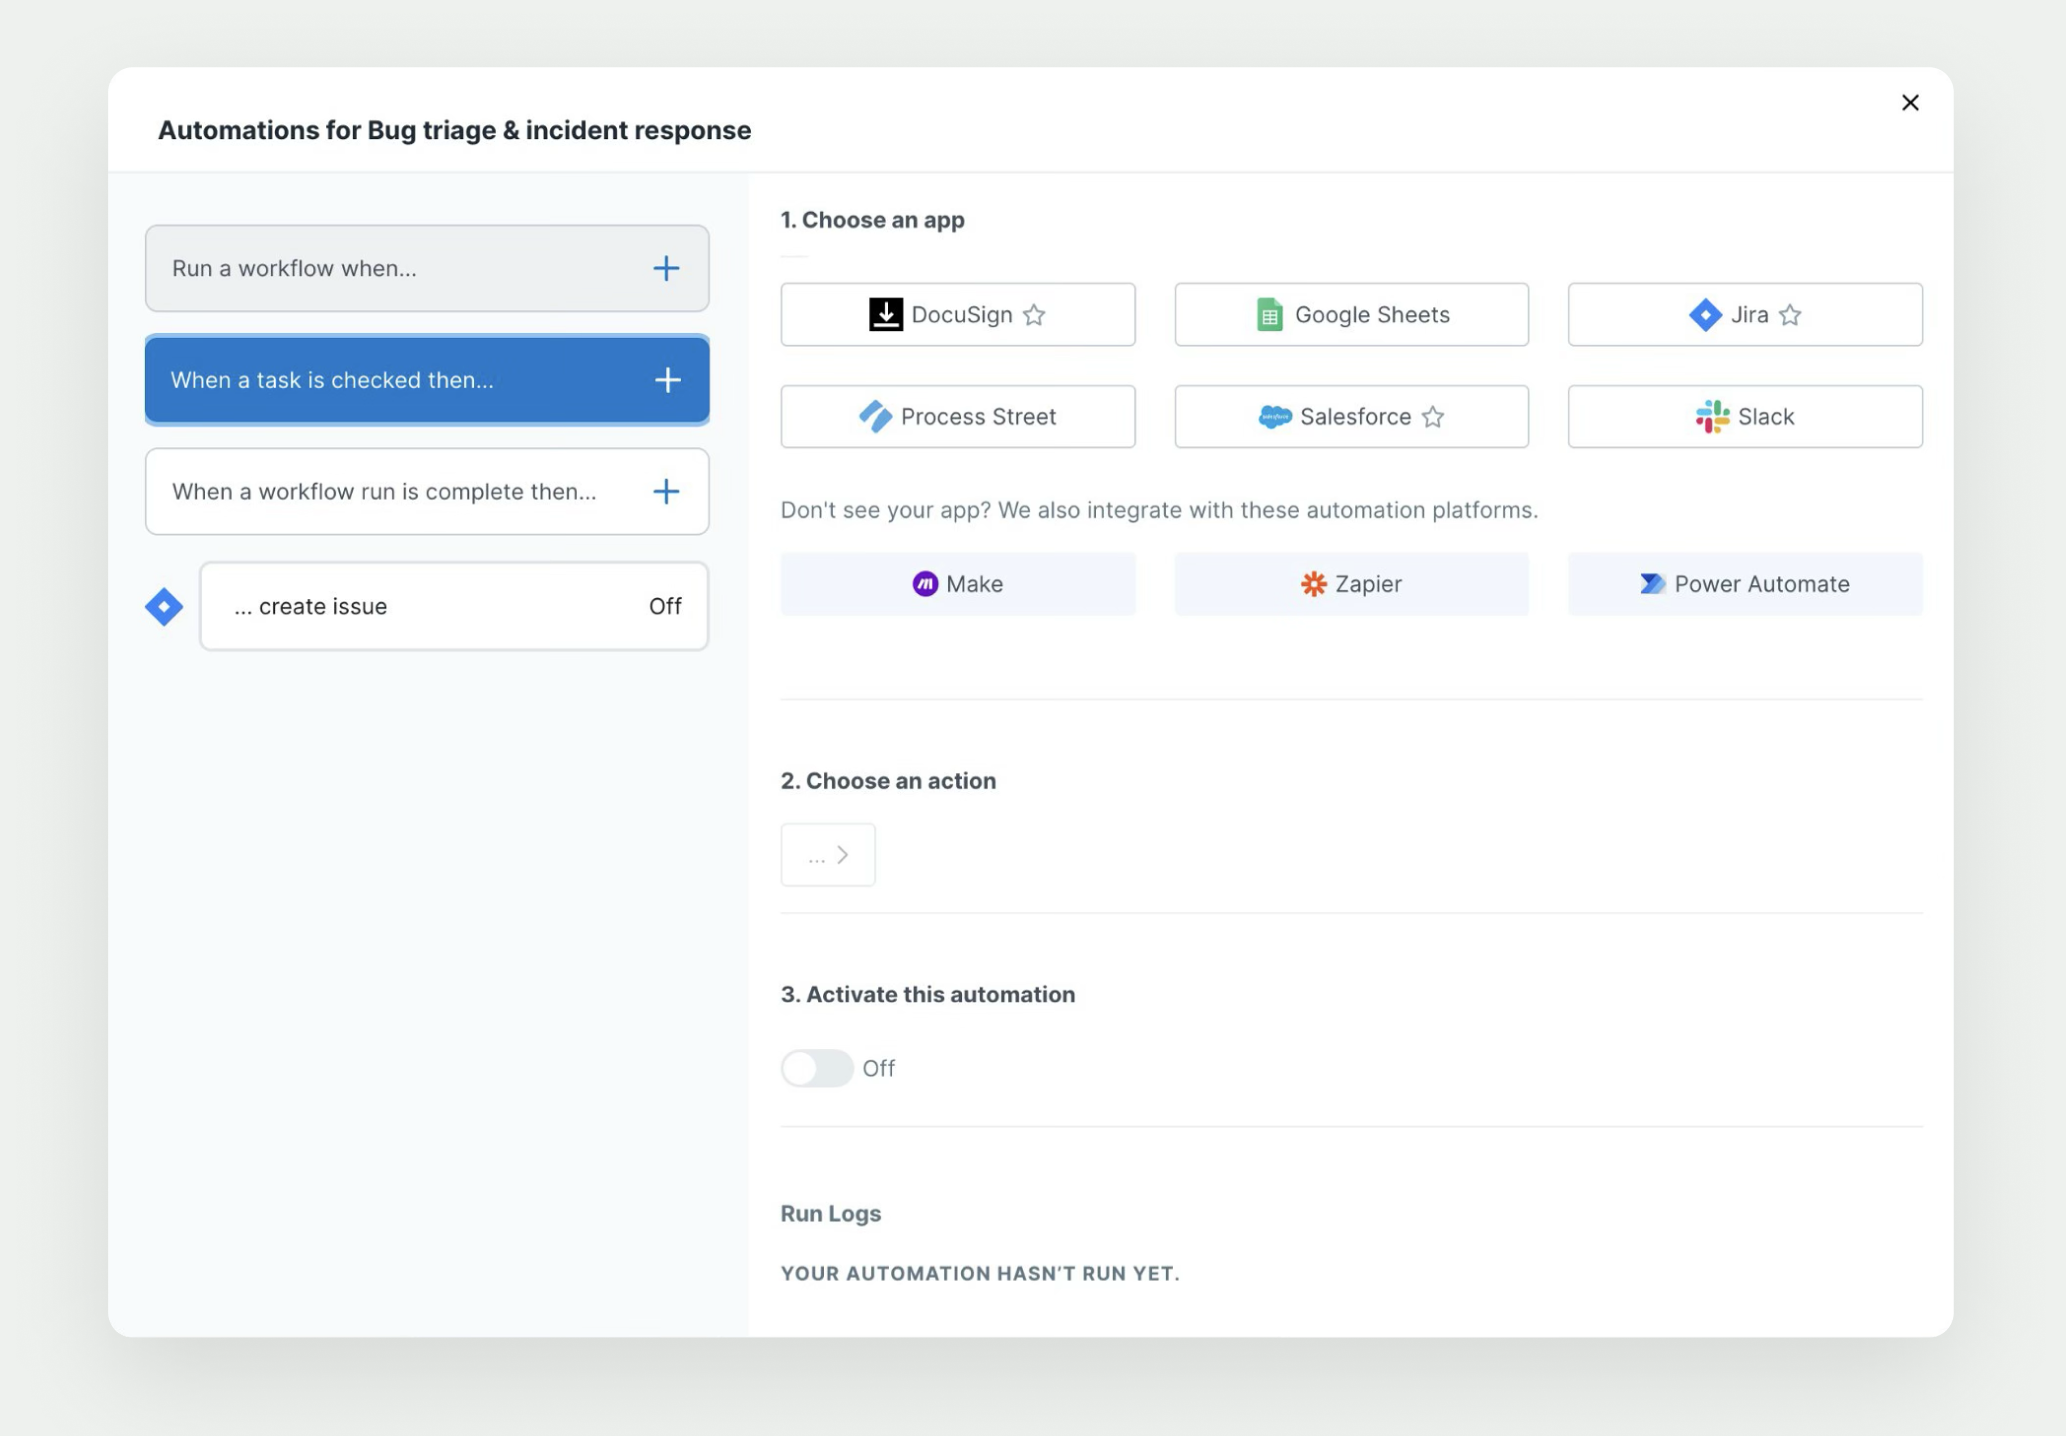Click the Automations for Bug triage title
The image size is (2066, 1436).
tap(454, 130)
